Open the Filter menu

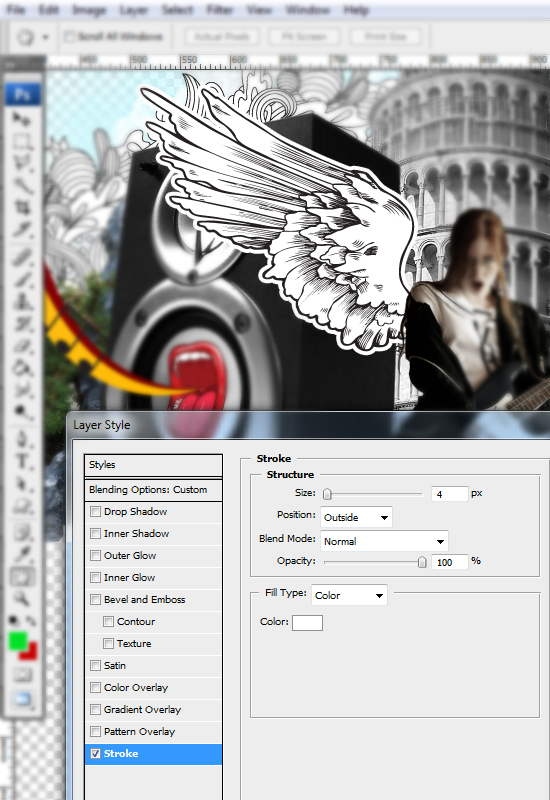[220, 10]
